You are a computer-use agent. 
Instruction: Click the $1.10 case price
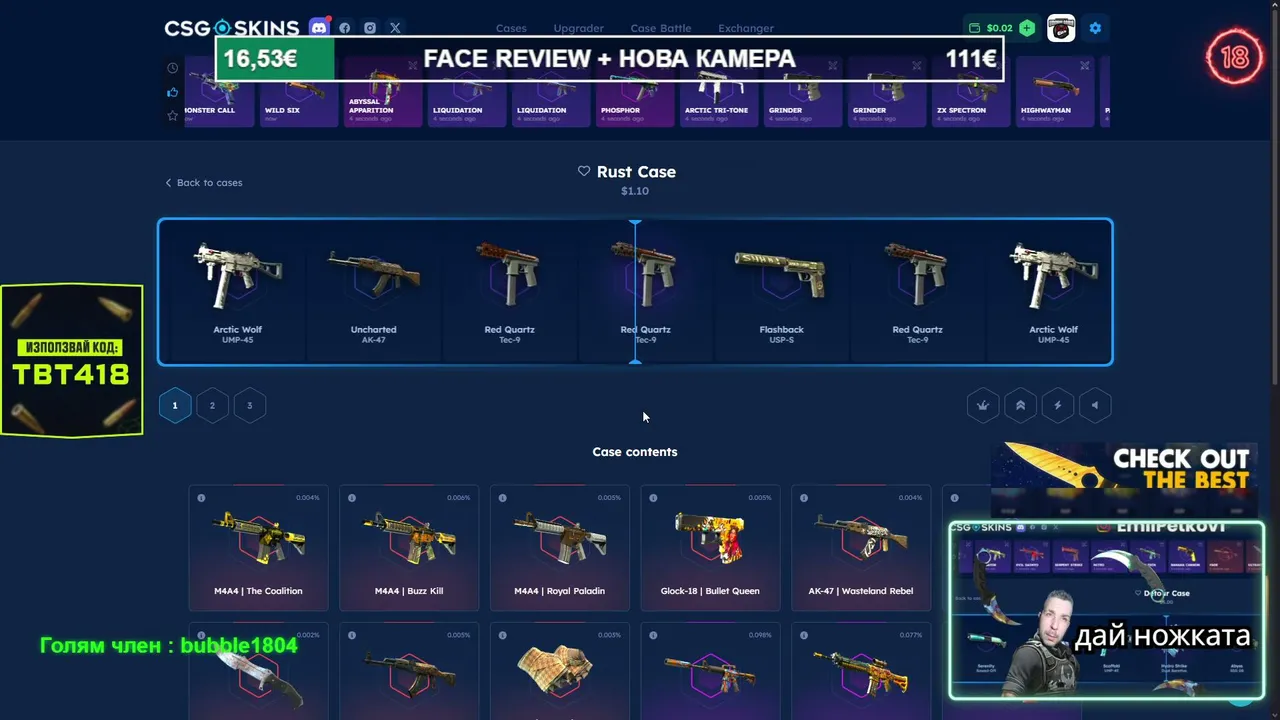[x=635, y=191]
